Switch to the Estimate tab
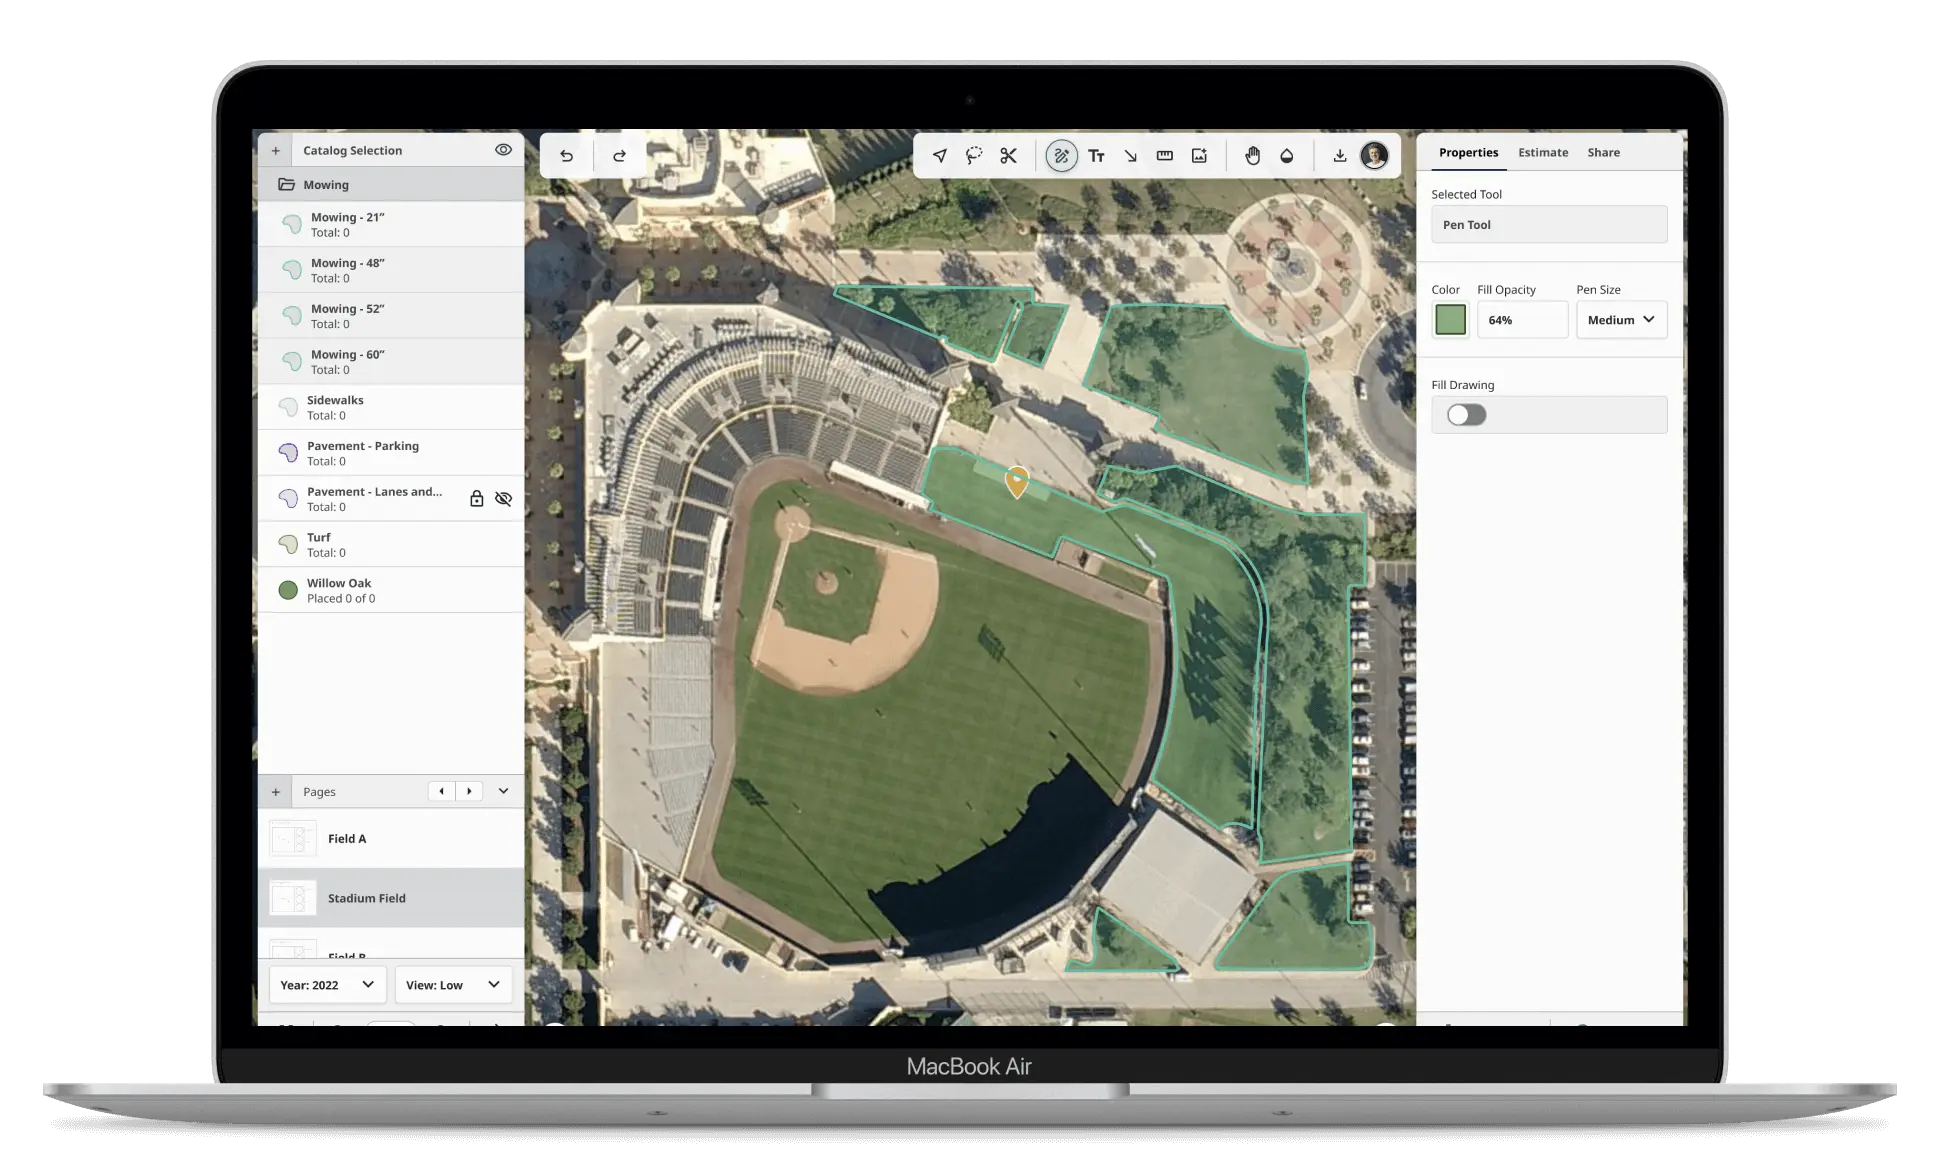 (x=1542, y=152)
